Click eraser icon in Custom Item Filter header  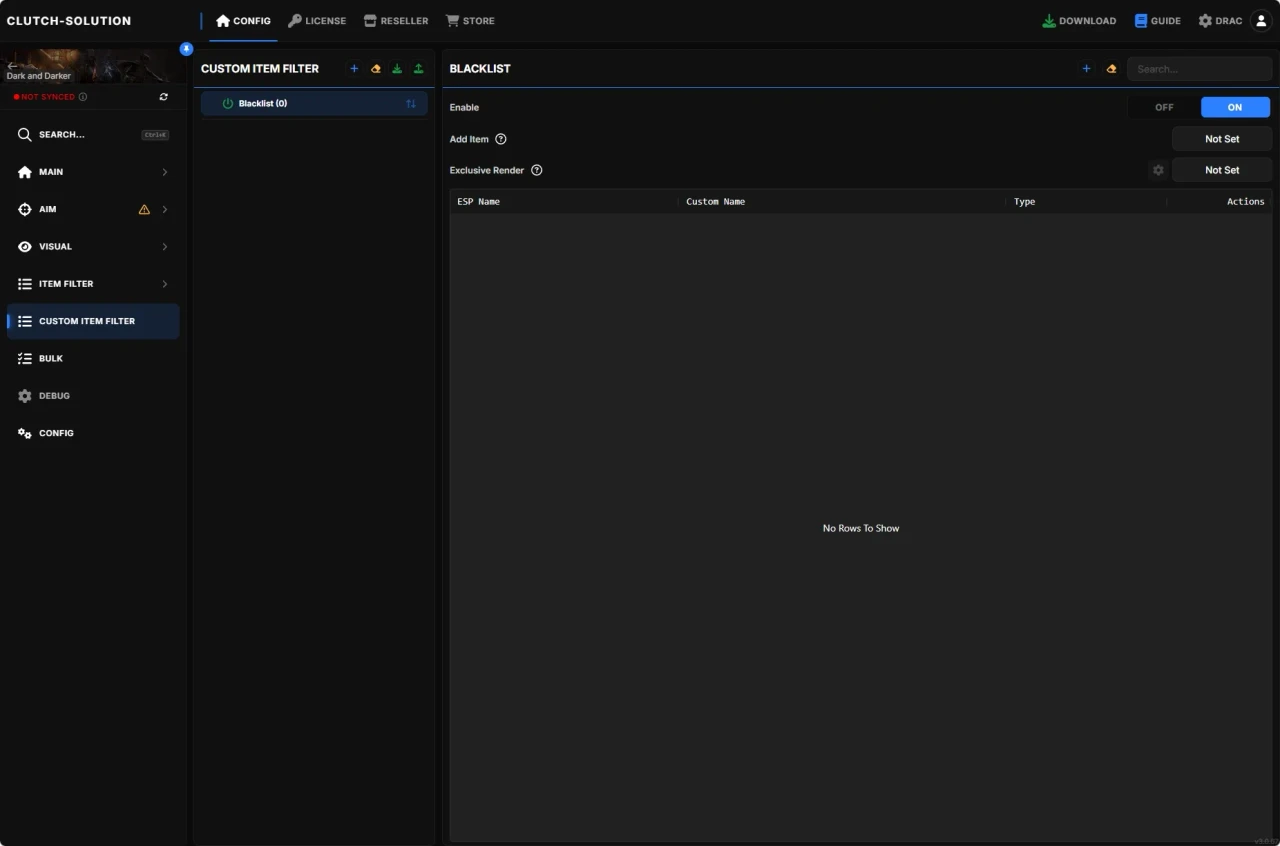point(376,69)
